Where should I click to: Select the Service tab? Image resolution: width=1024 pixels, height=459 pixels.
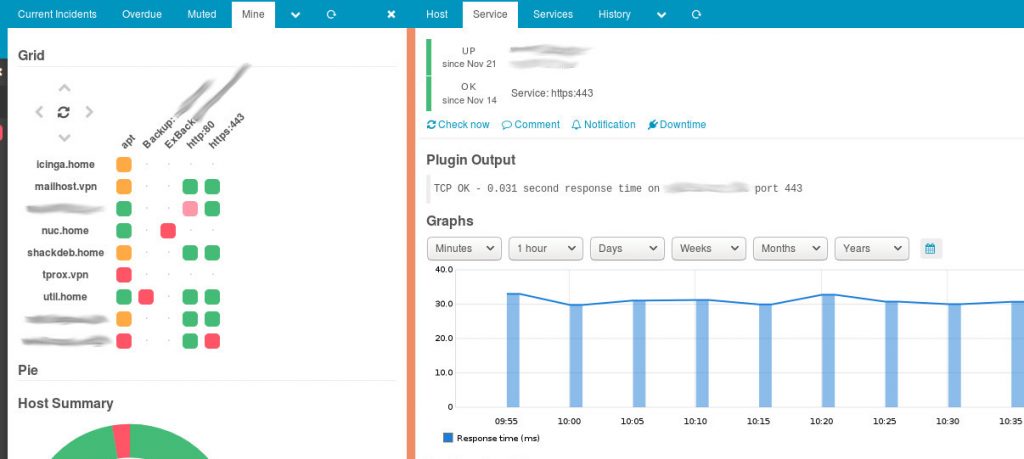tap(490, 14)
